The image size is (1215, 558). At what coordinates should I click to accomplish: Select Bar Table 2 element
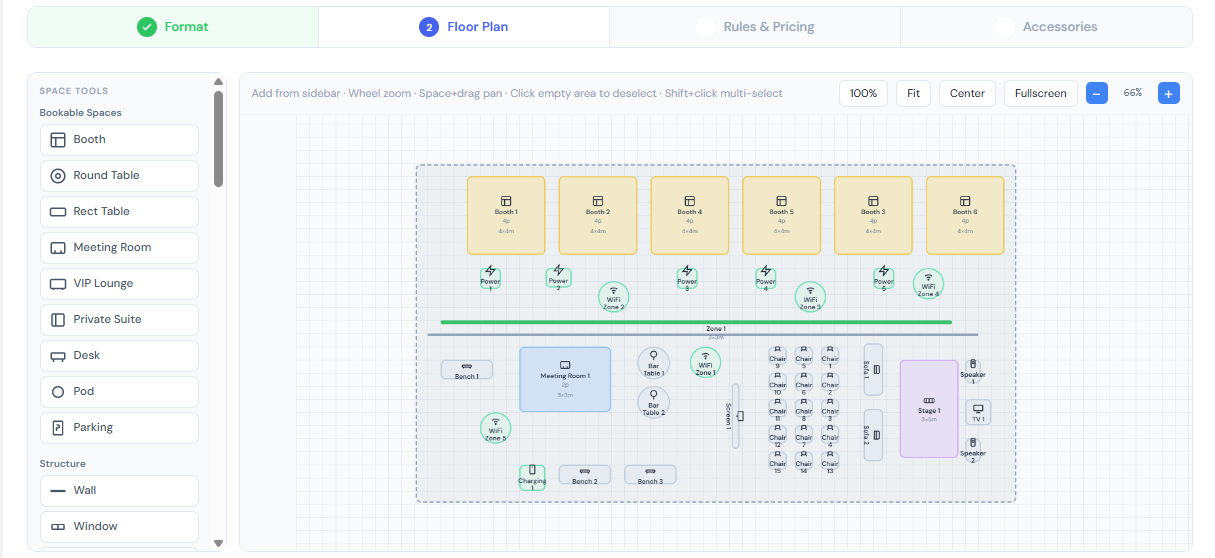pos(653,402)
